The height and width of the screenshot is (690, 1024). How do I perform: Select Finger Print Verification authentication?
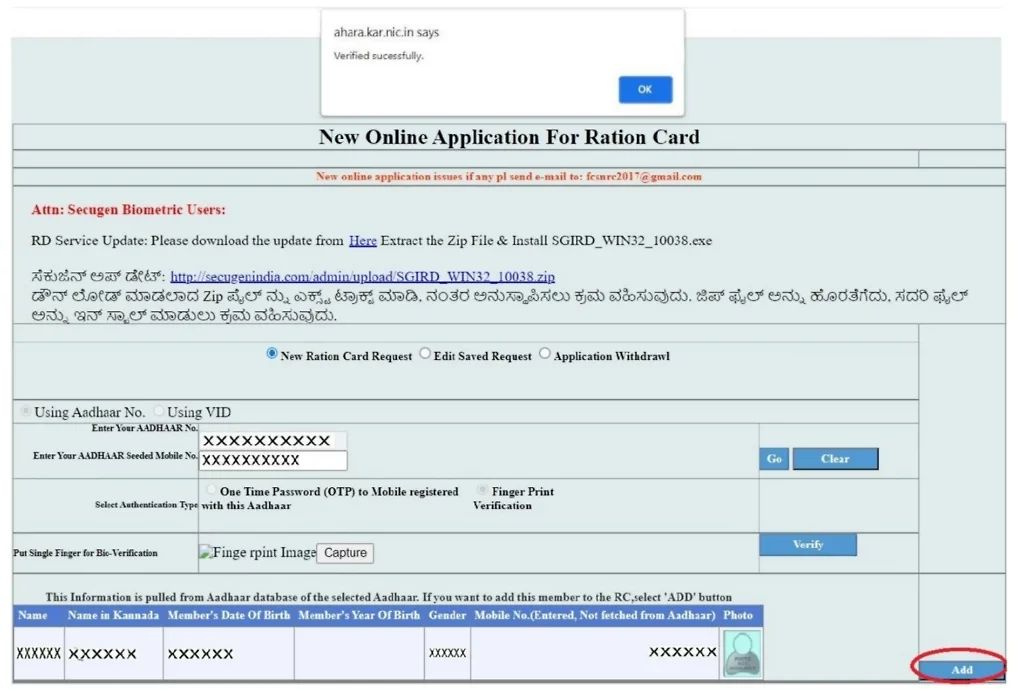[482, 489]
